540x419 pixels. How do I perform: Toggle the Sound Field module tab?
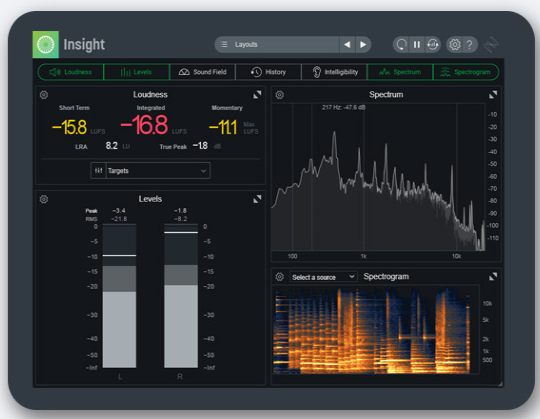point(202,72)
